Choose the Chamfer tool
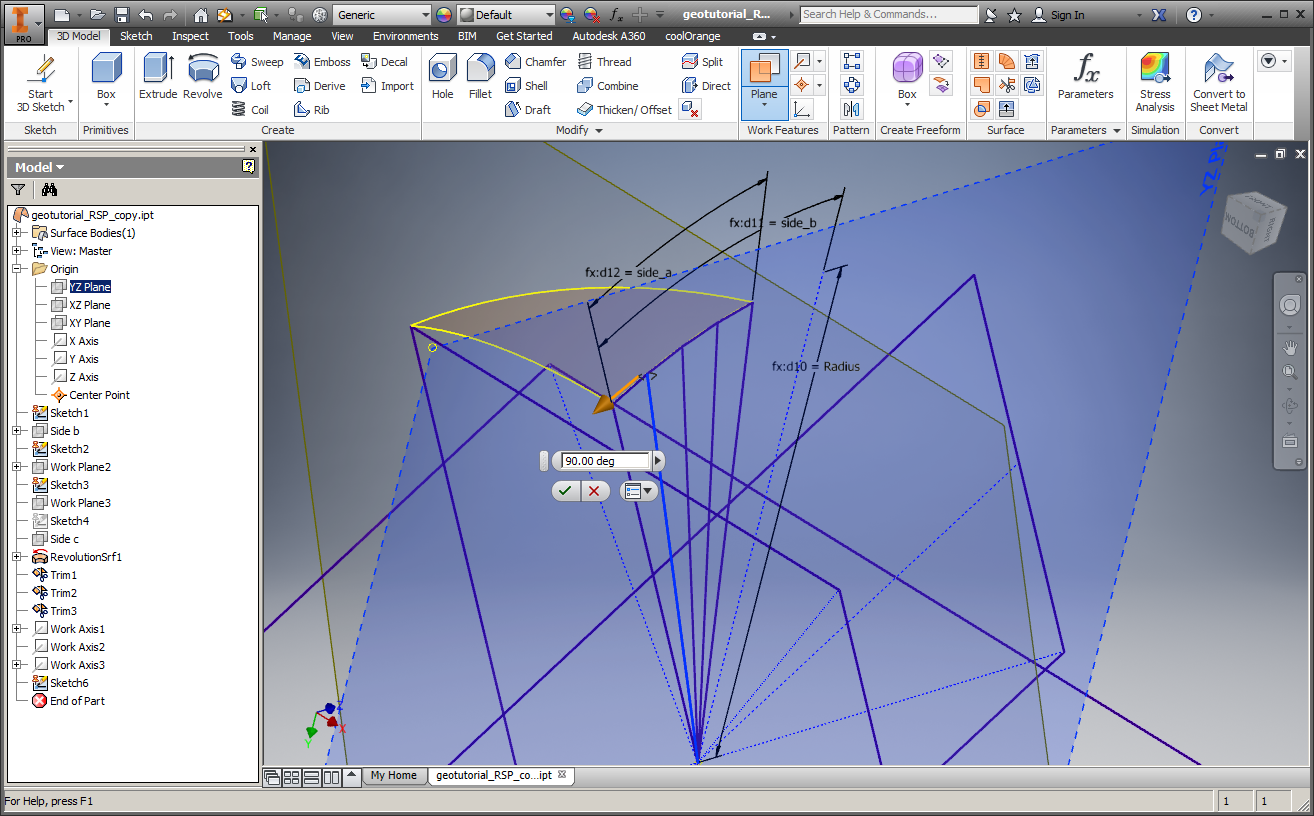Viewport: 1314px width, 816px height. click(535, 62)
